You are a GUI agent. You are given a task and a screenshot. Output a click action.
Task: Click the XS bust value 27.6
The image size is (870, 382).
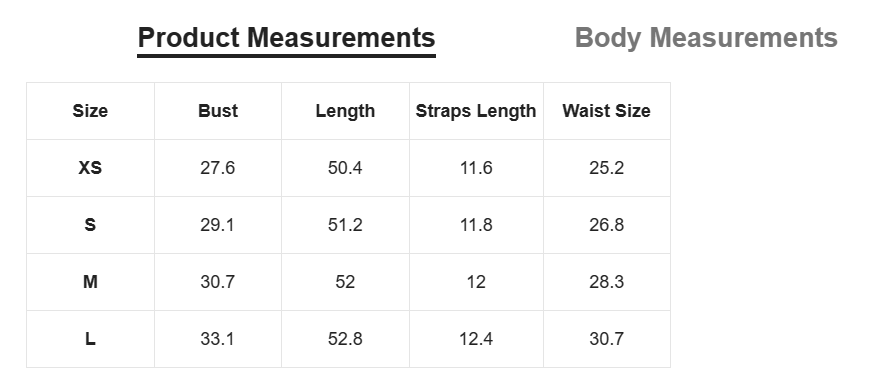[x=218, y=168]
